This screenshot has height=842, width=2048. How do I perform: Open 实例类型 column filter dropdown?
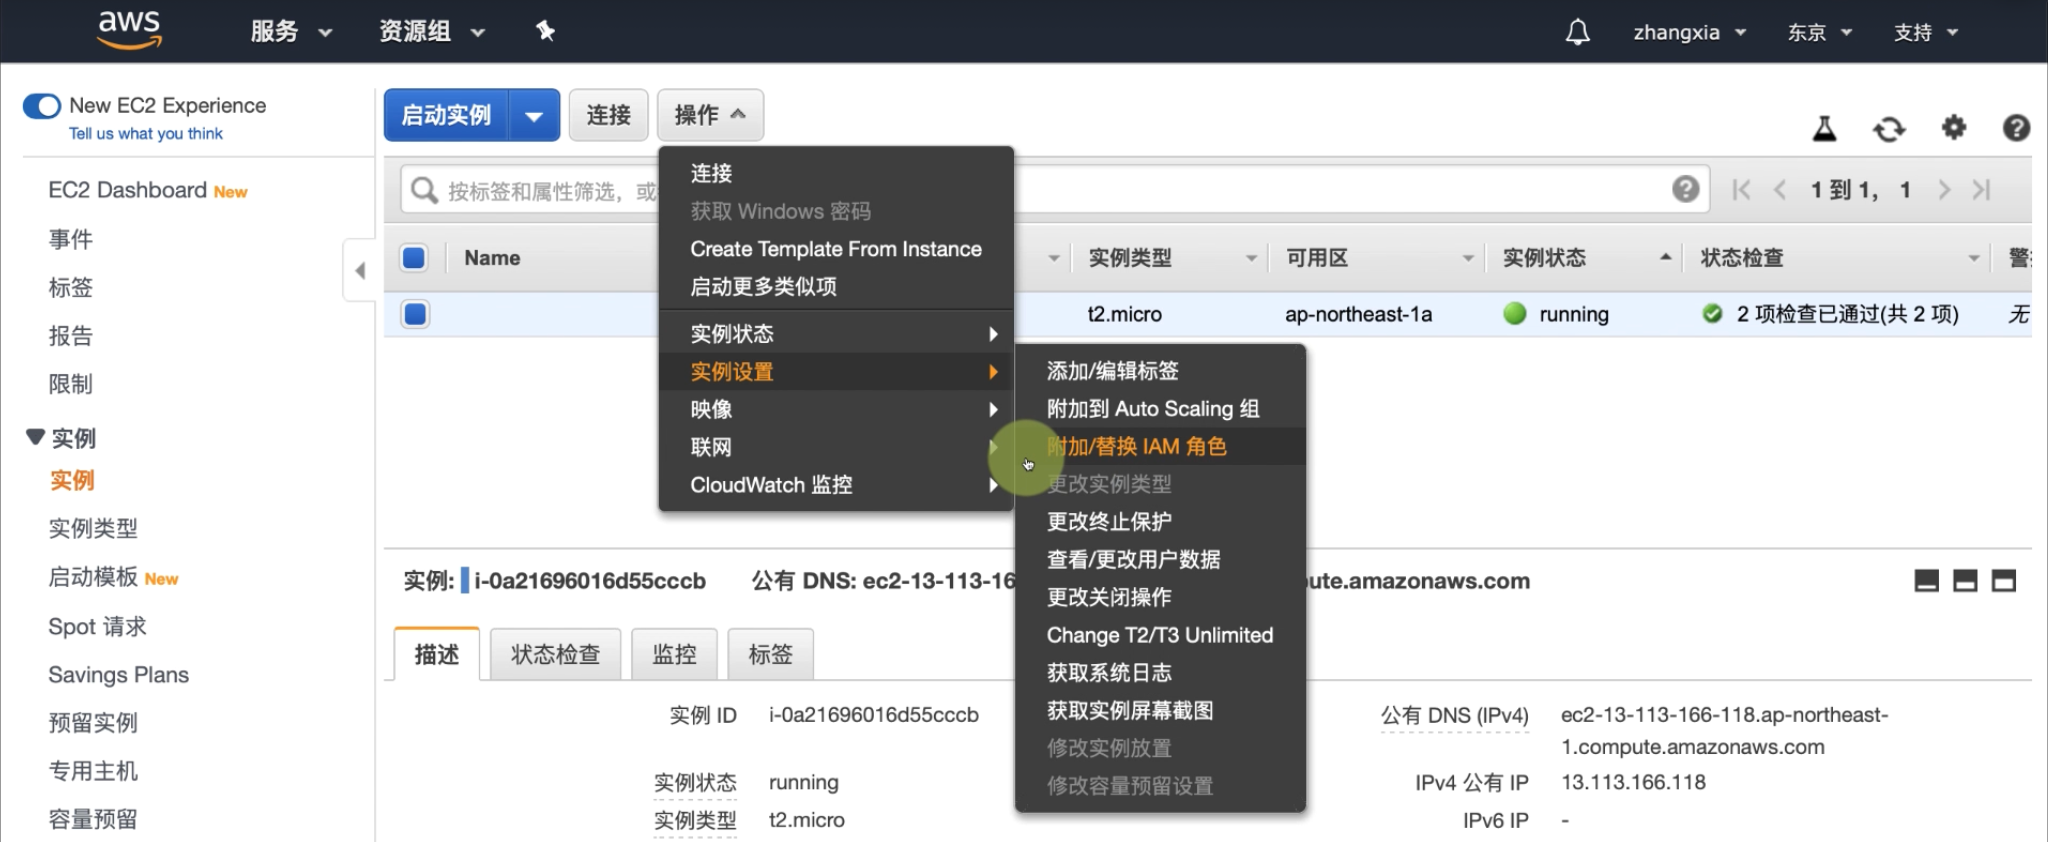(x=1251, y=258)
